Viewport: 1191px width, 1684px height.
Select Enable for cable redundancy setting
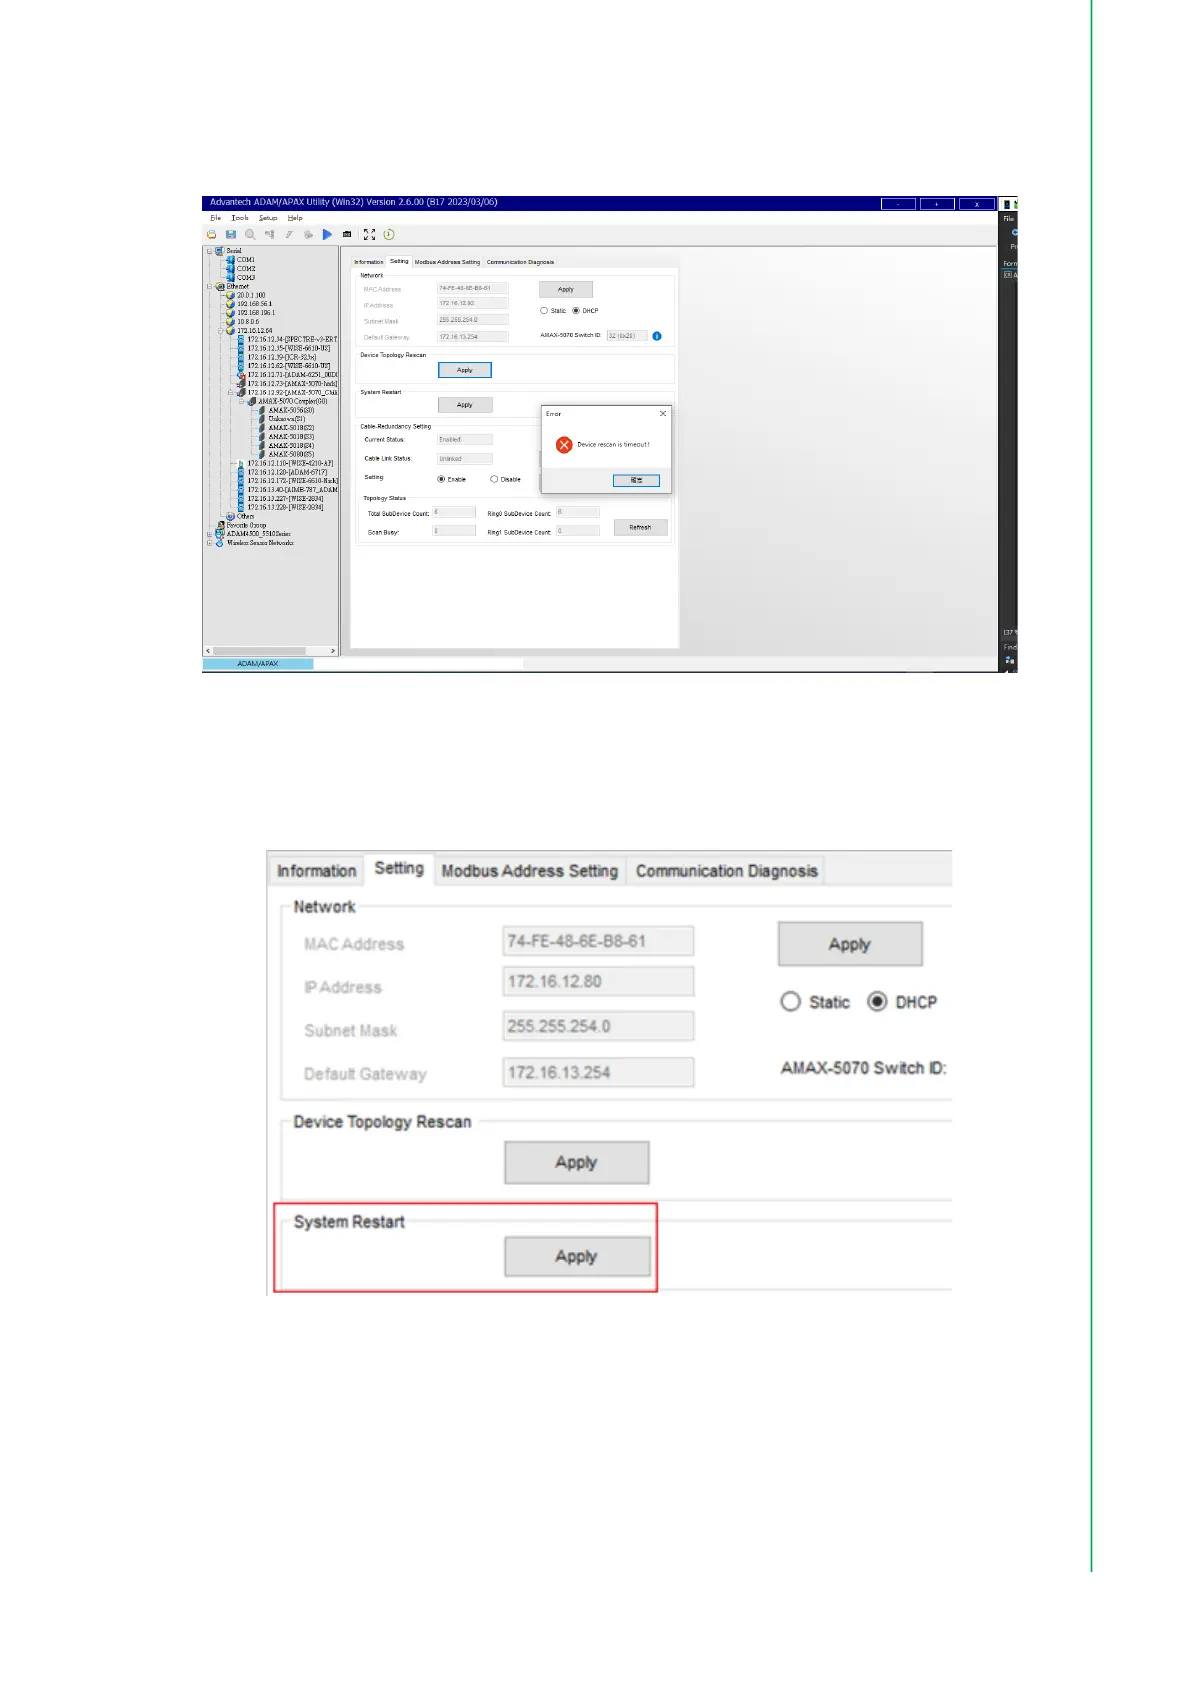click(441, 479)
